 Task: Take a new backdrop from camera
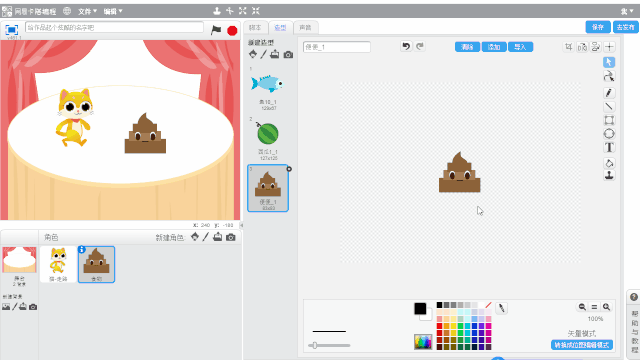(x=33, y=307)
